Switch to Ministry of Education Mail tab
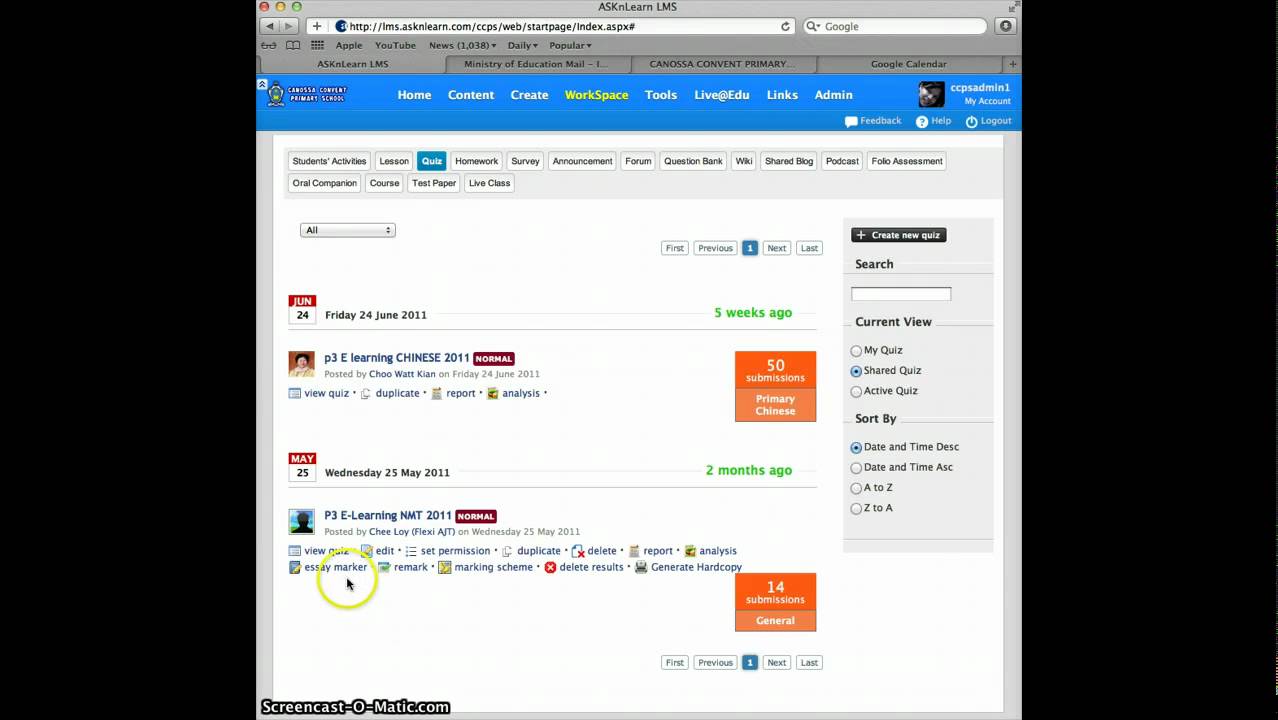This screenshot has height=720, width=1278. (x=536, y=64)
